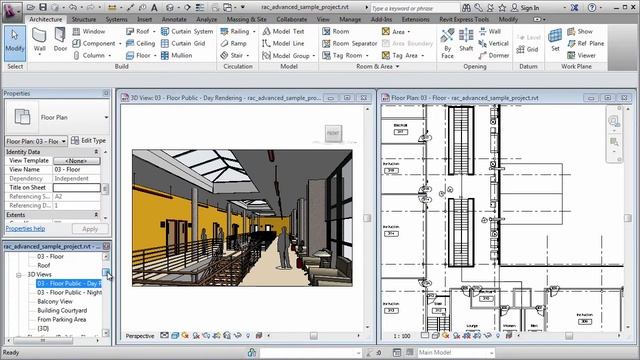This screenshot has width=640, height=360.
Task: Activate the Curtain Grid tool
Action: [x=183, y=43]
